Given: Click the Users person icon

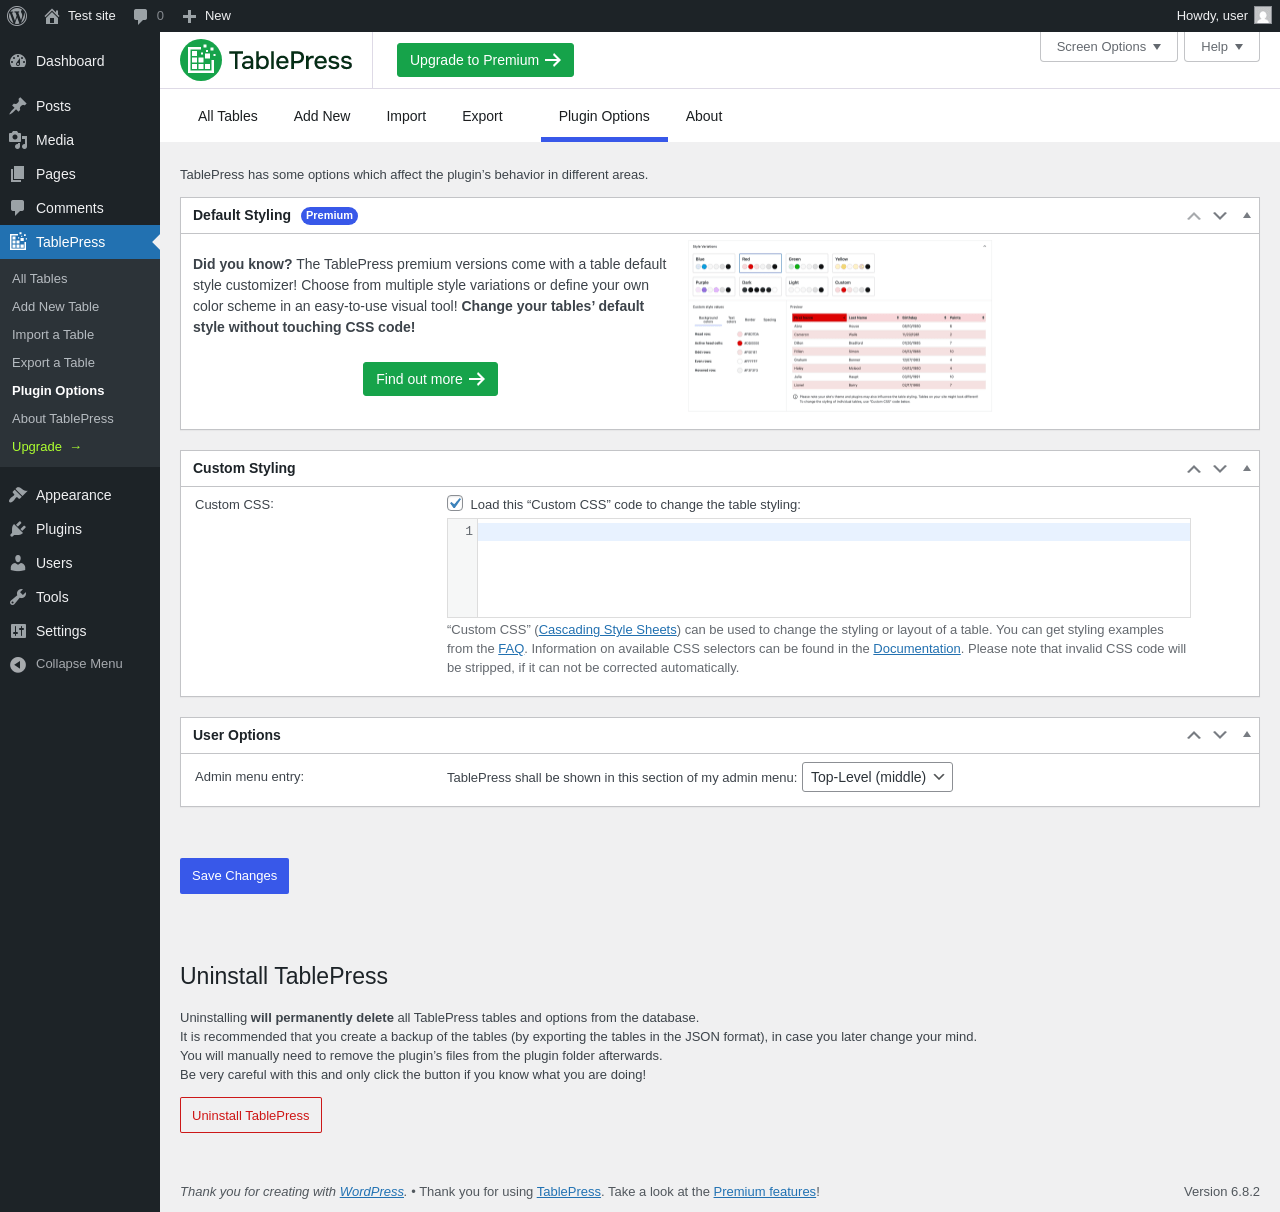Looking at the screenshot, I should point(18,563).
